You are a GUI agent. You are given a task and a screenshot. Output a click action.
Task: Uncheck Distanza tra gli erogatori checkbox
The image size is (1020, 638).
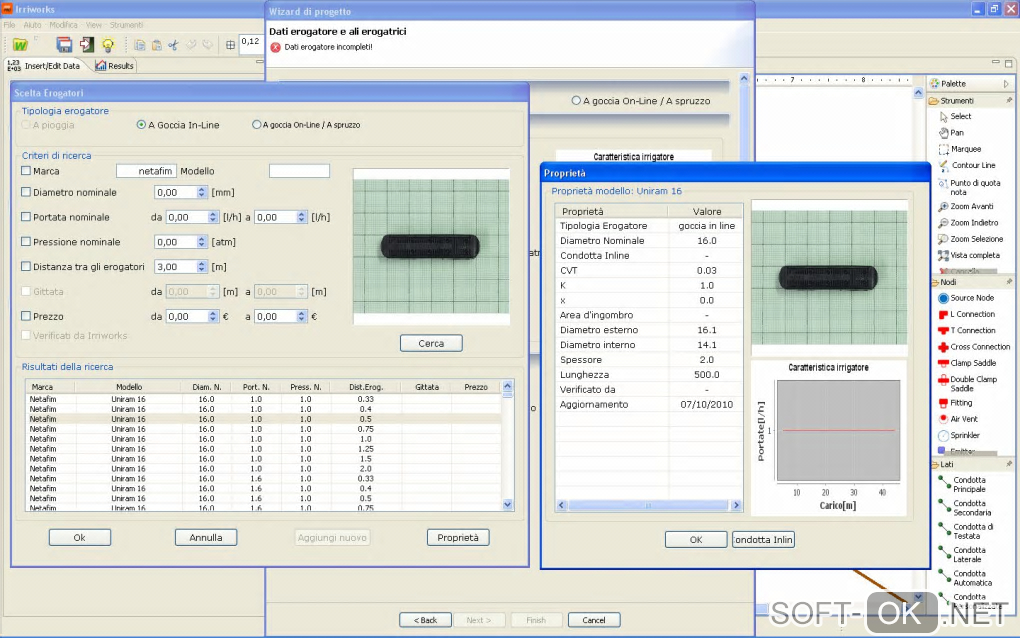[x=26, y=267]
